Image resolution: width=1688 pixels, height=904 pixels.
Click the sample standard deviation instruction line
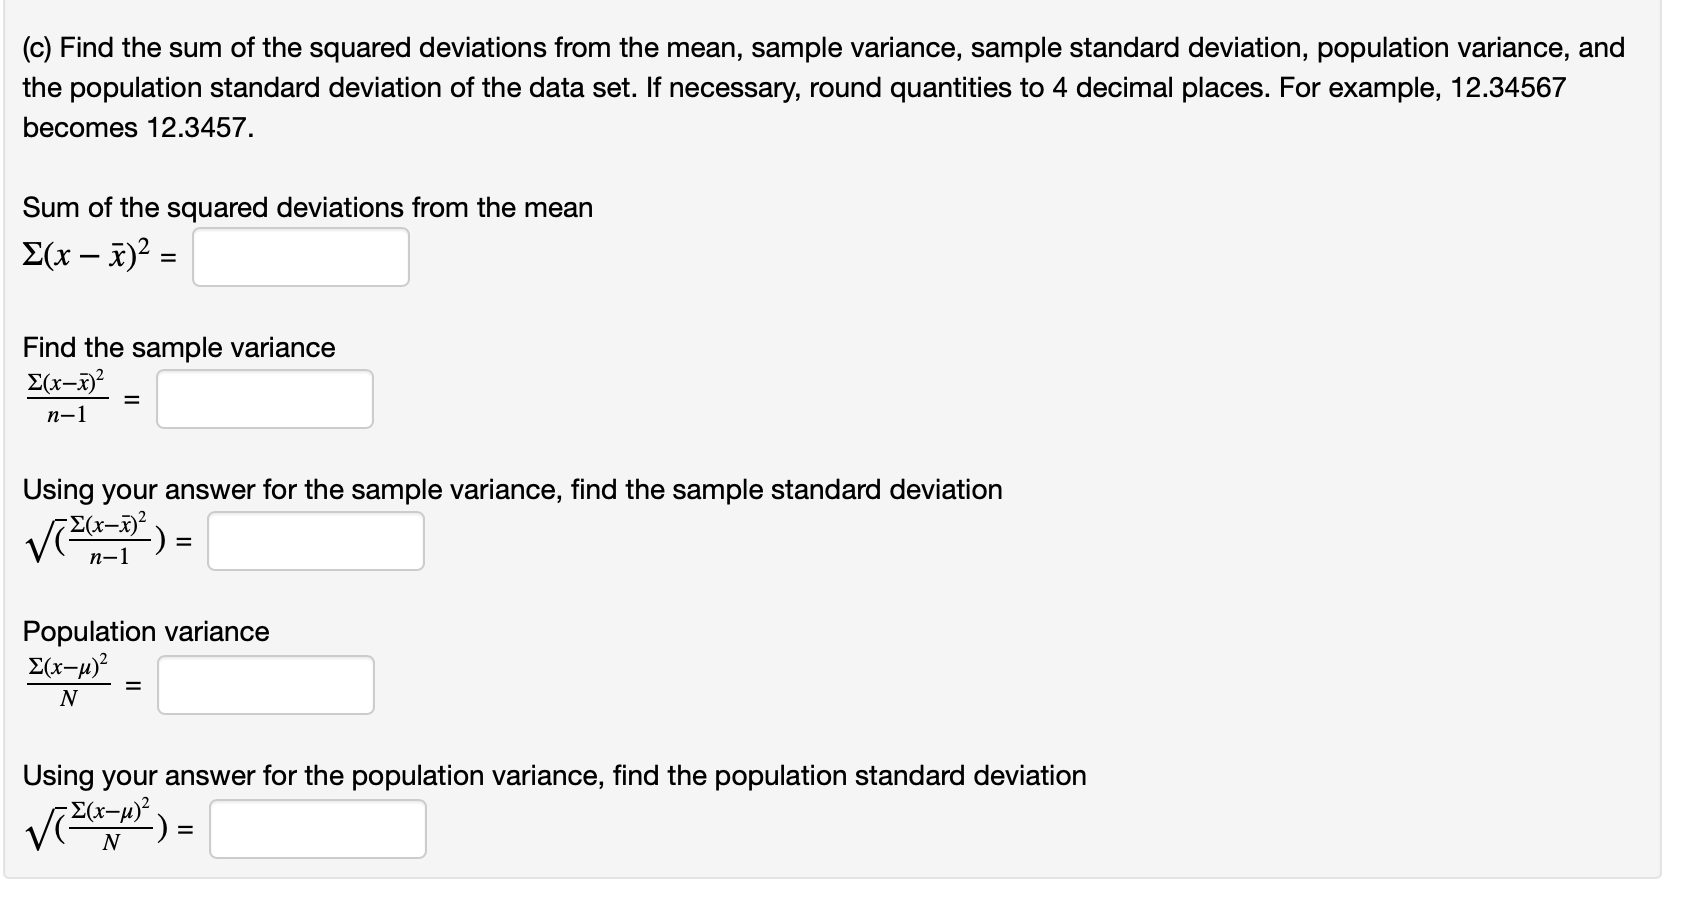click(x=513, y=490)
